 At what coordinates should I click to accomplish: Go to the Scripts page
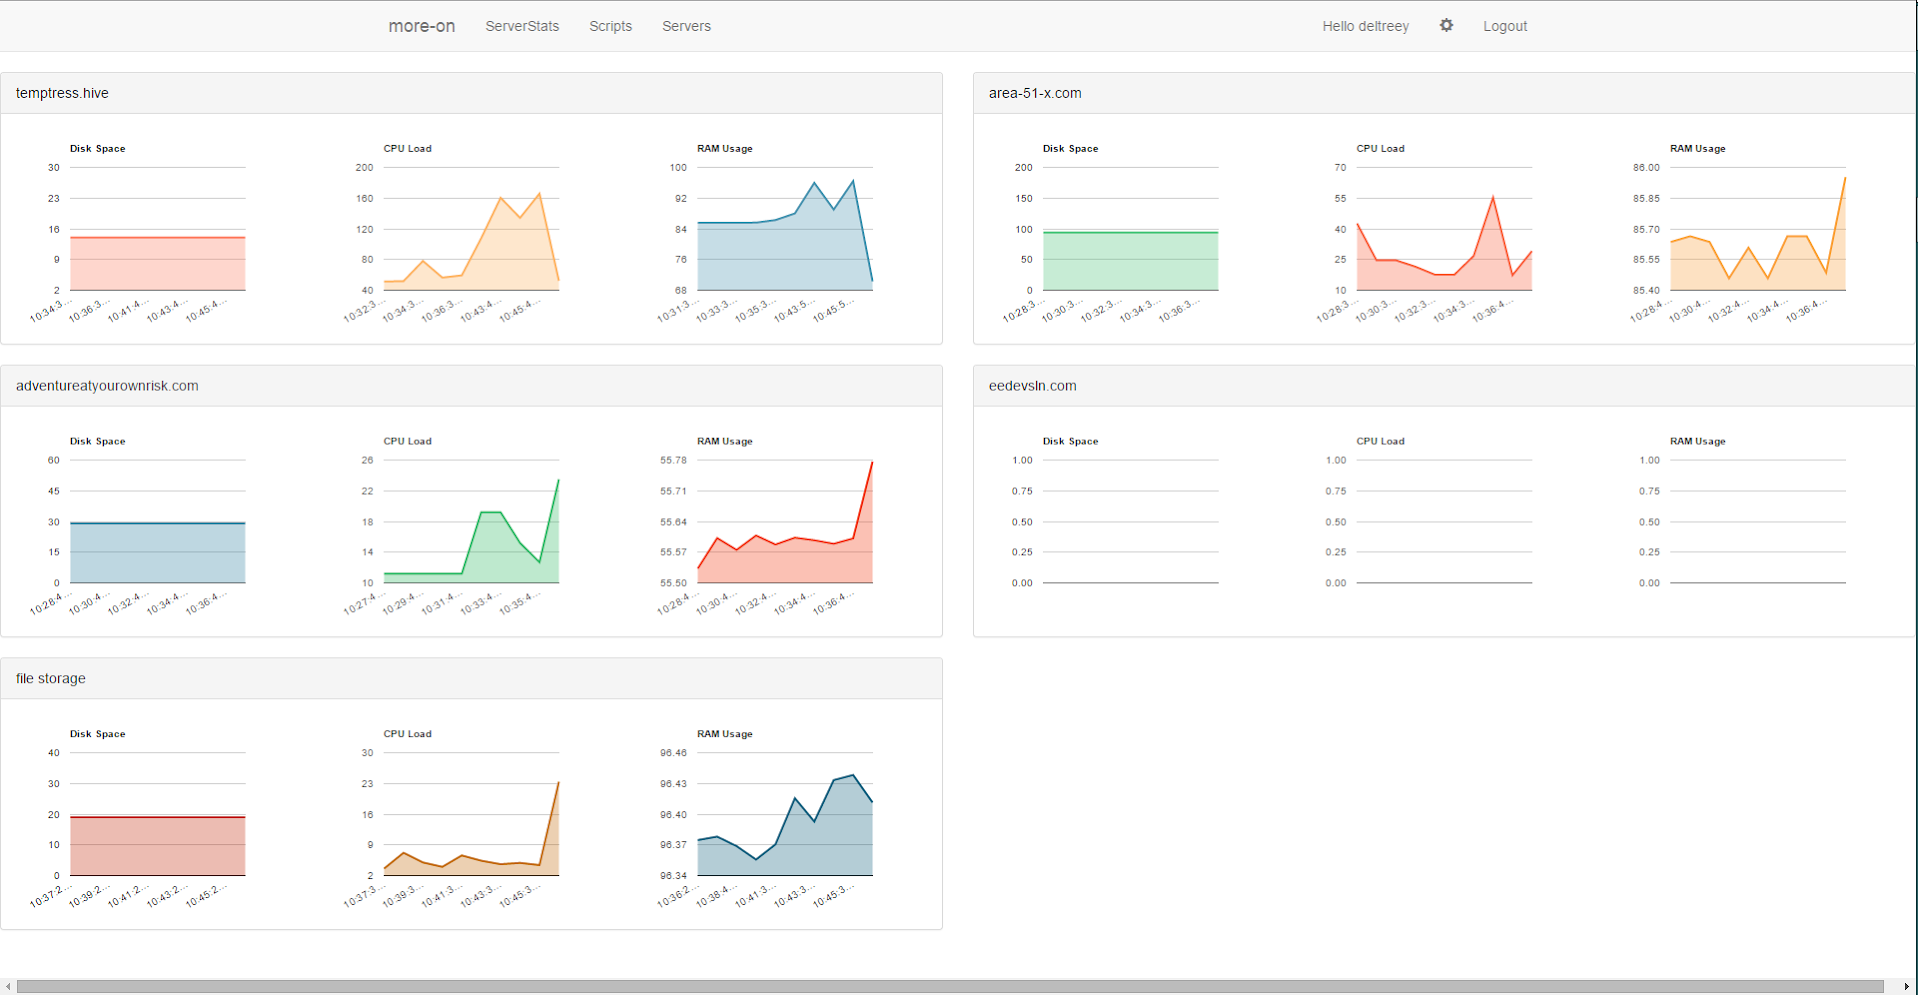tap(610, 26)
